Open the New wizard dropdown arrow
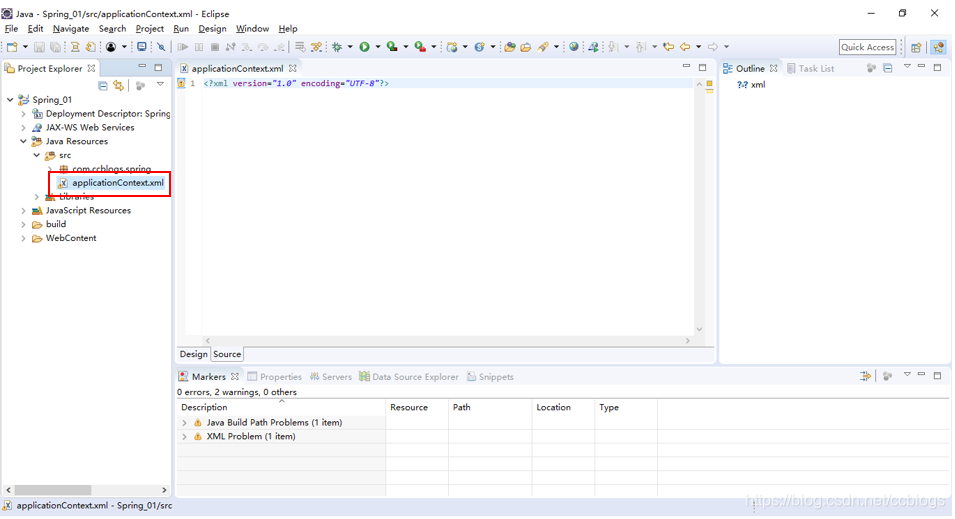This screenshot has height=519, width=955. (x=25, y=47)
